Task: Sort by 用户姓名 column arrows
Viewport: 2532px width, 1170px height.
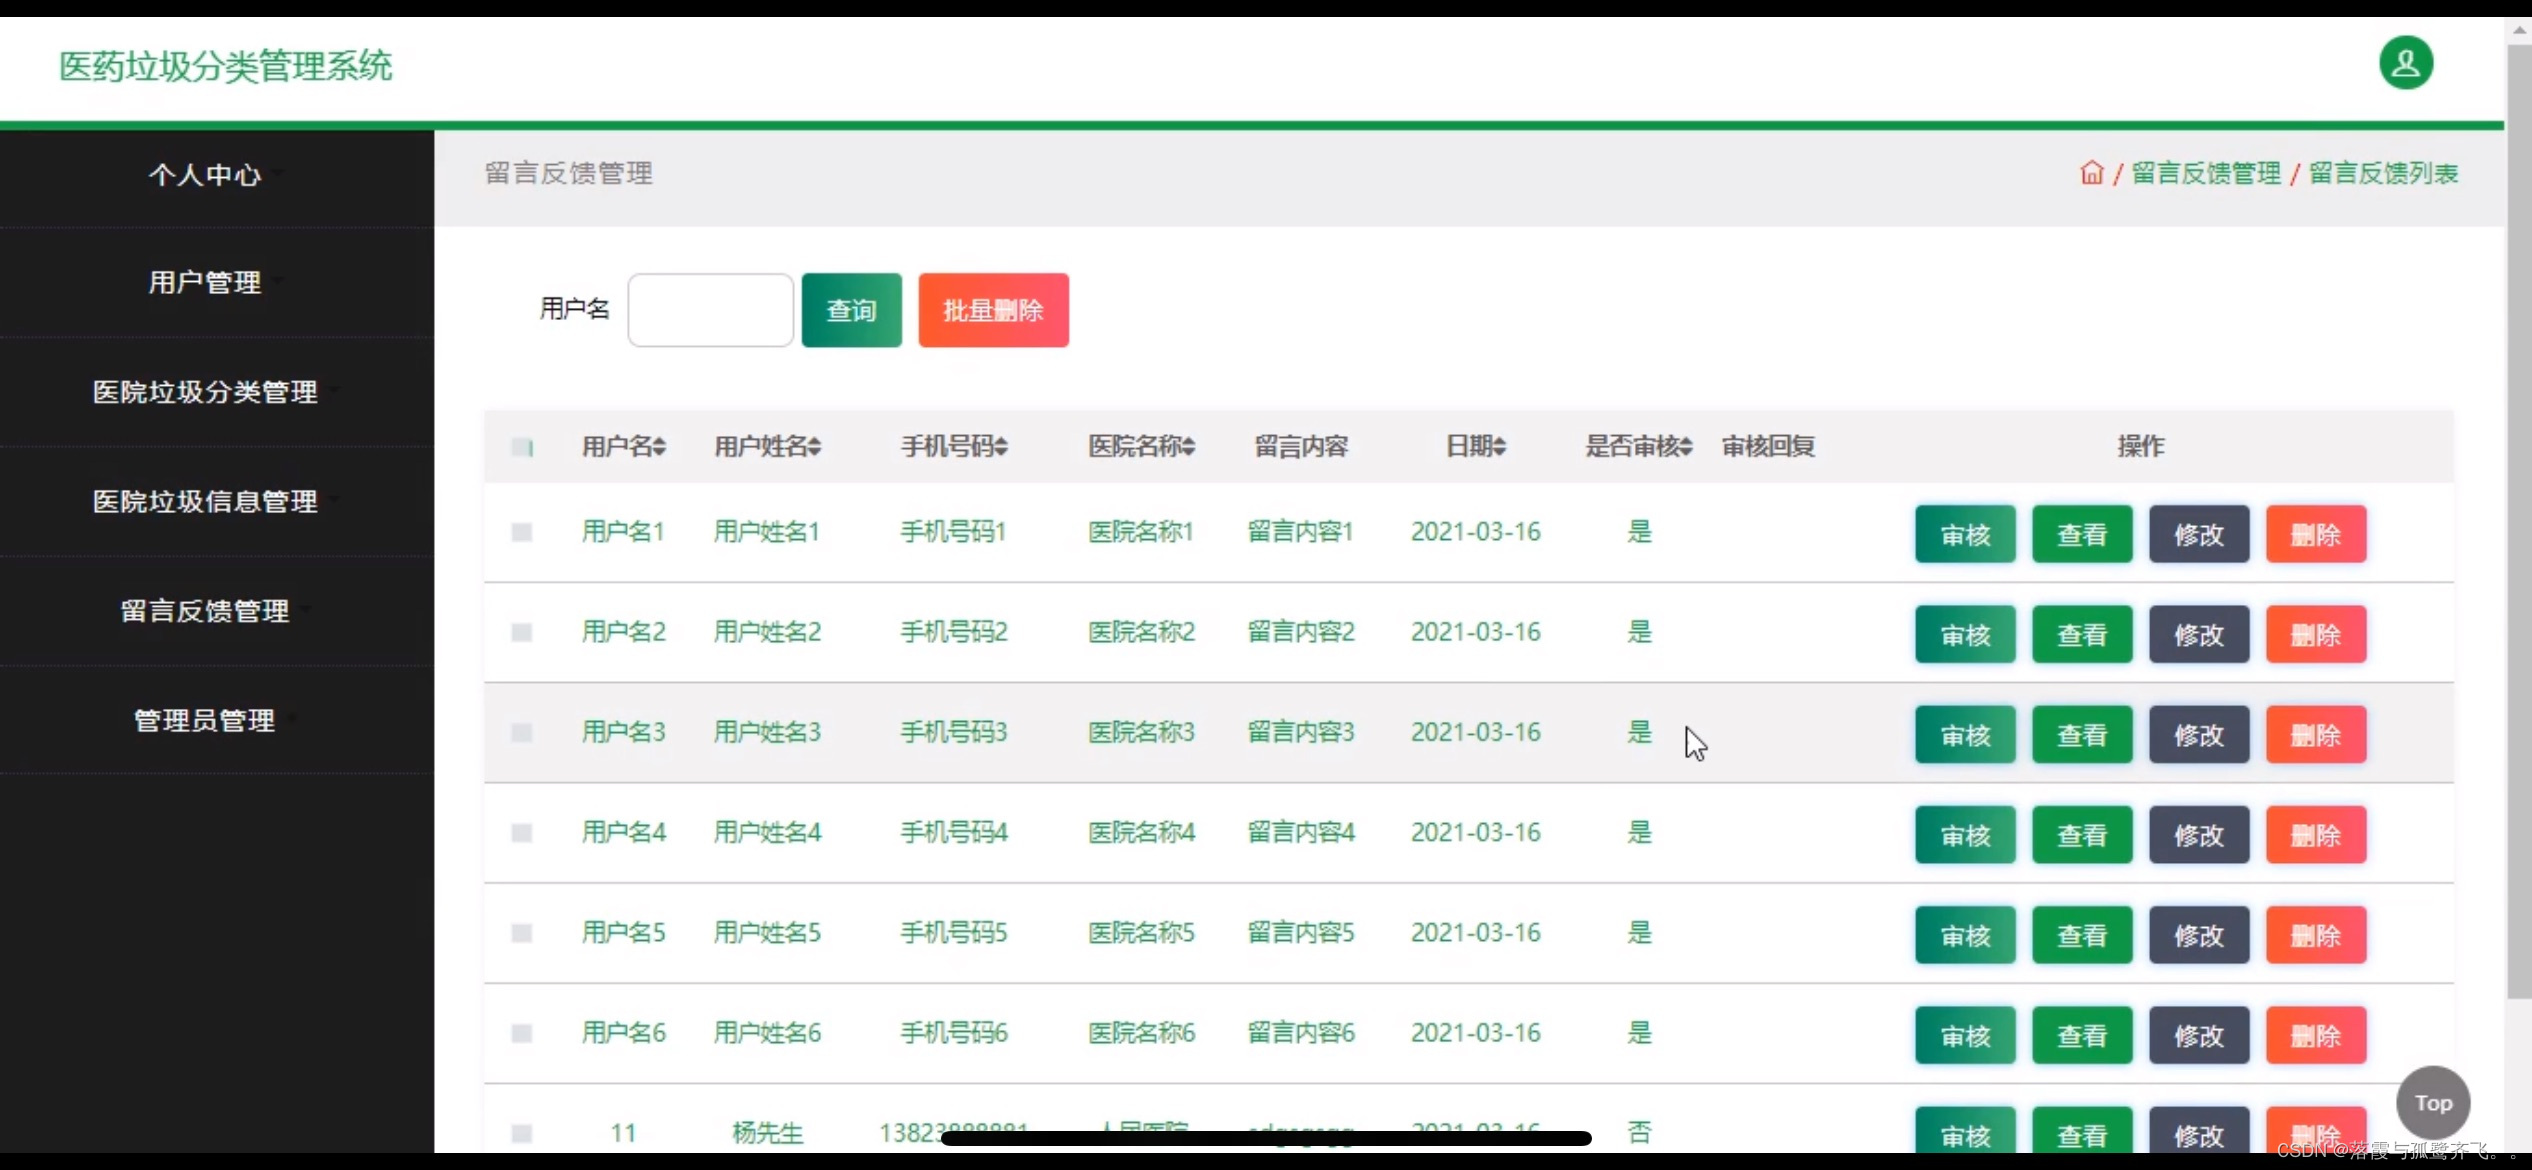Action: coord(815,447)
